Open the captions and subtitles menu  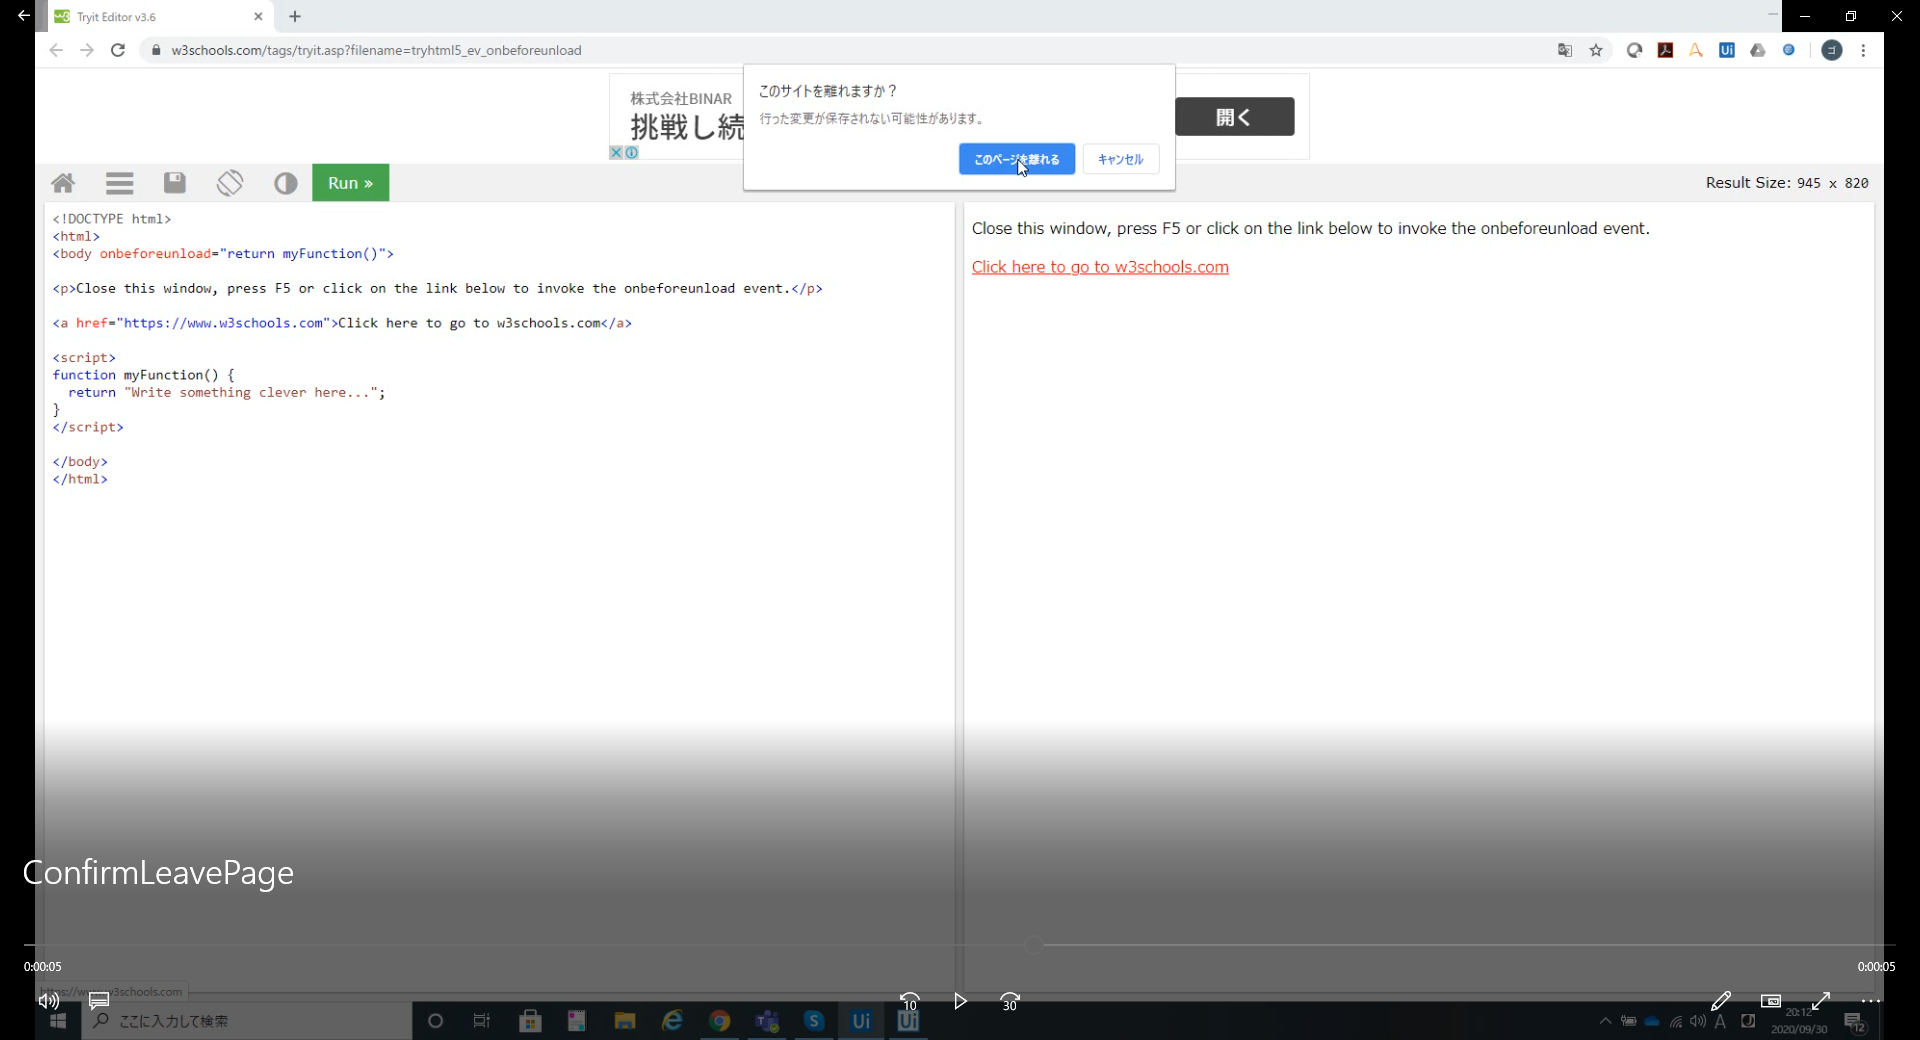tap(99, 1001)
